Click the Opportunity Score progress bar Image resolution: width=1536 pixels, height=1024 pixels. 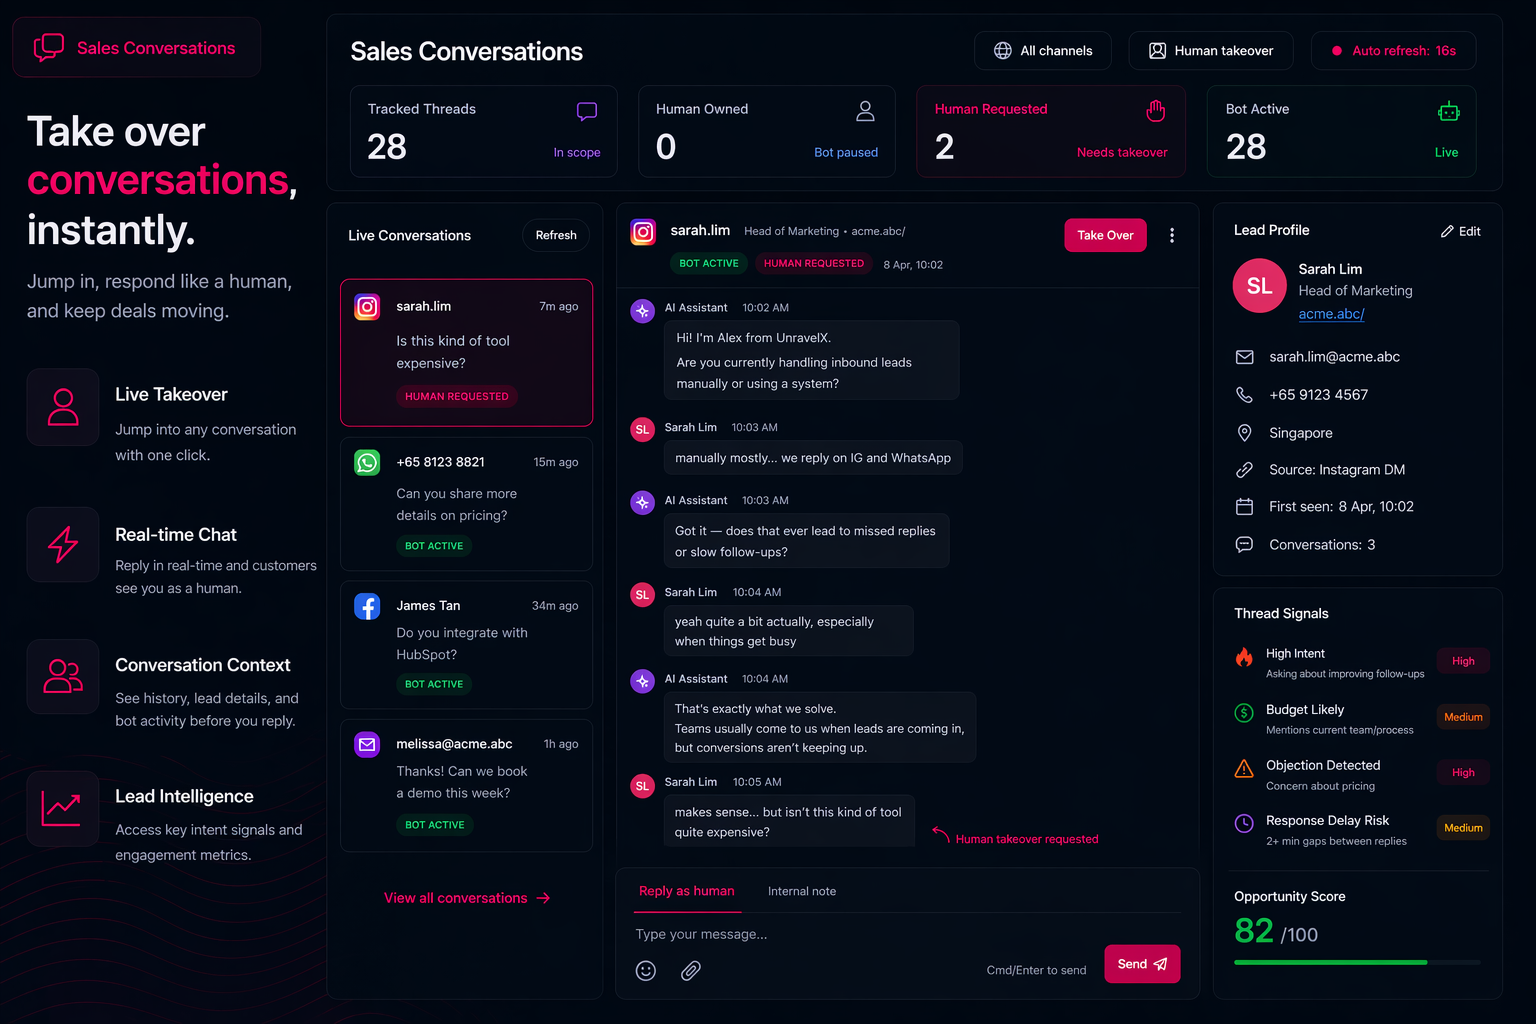pos(1357,962)
